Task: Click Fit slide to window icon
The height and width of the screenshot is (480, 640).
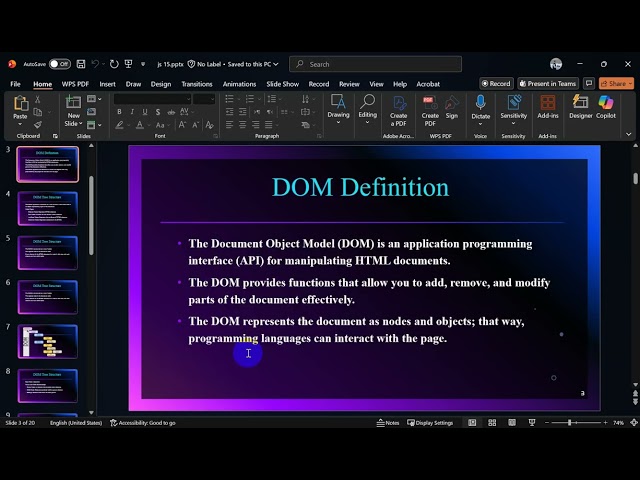Action: pyautogui.click(x=634, y=423)
